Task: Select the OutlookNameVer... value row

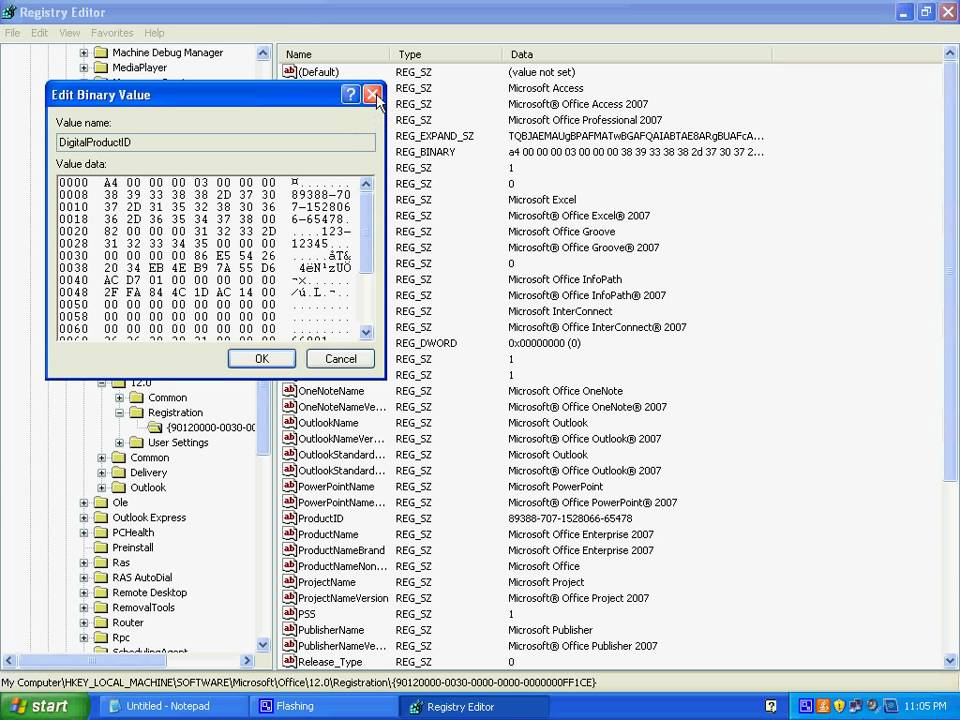Action: point(341,438)
